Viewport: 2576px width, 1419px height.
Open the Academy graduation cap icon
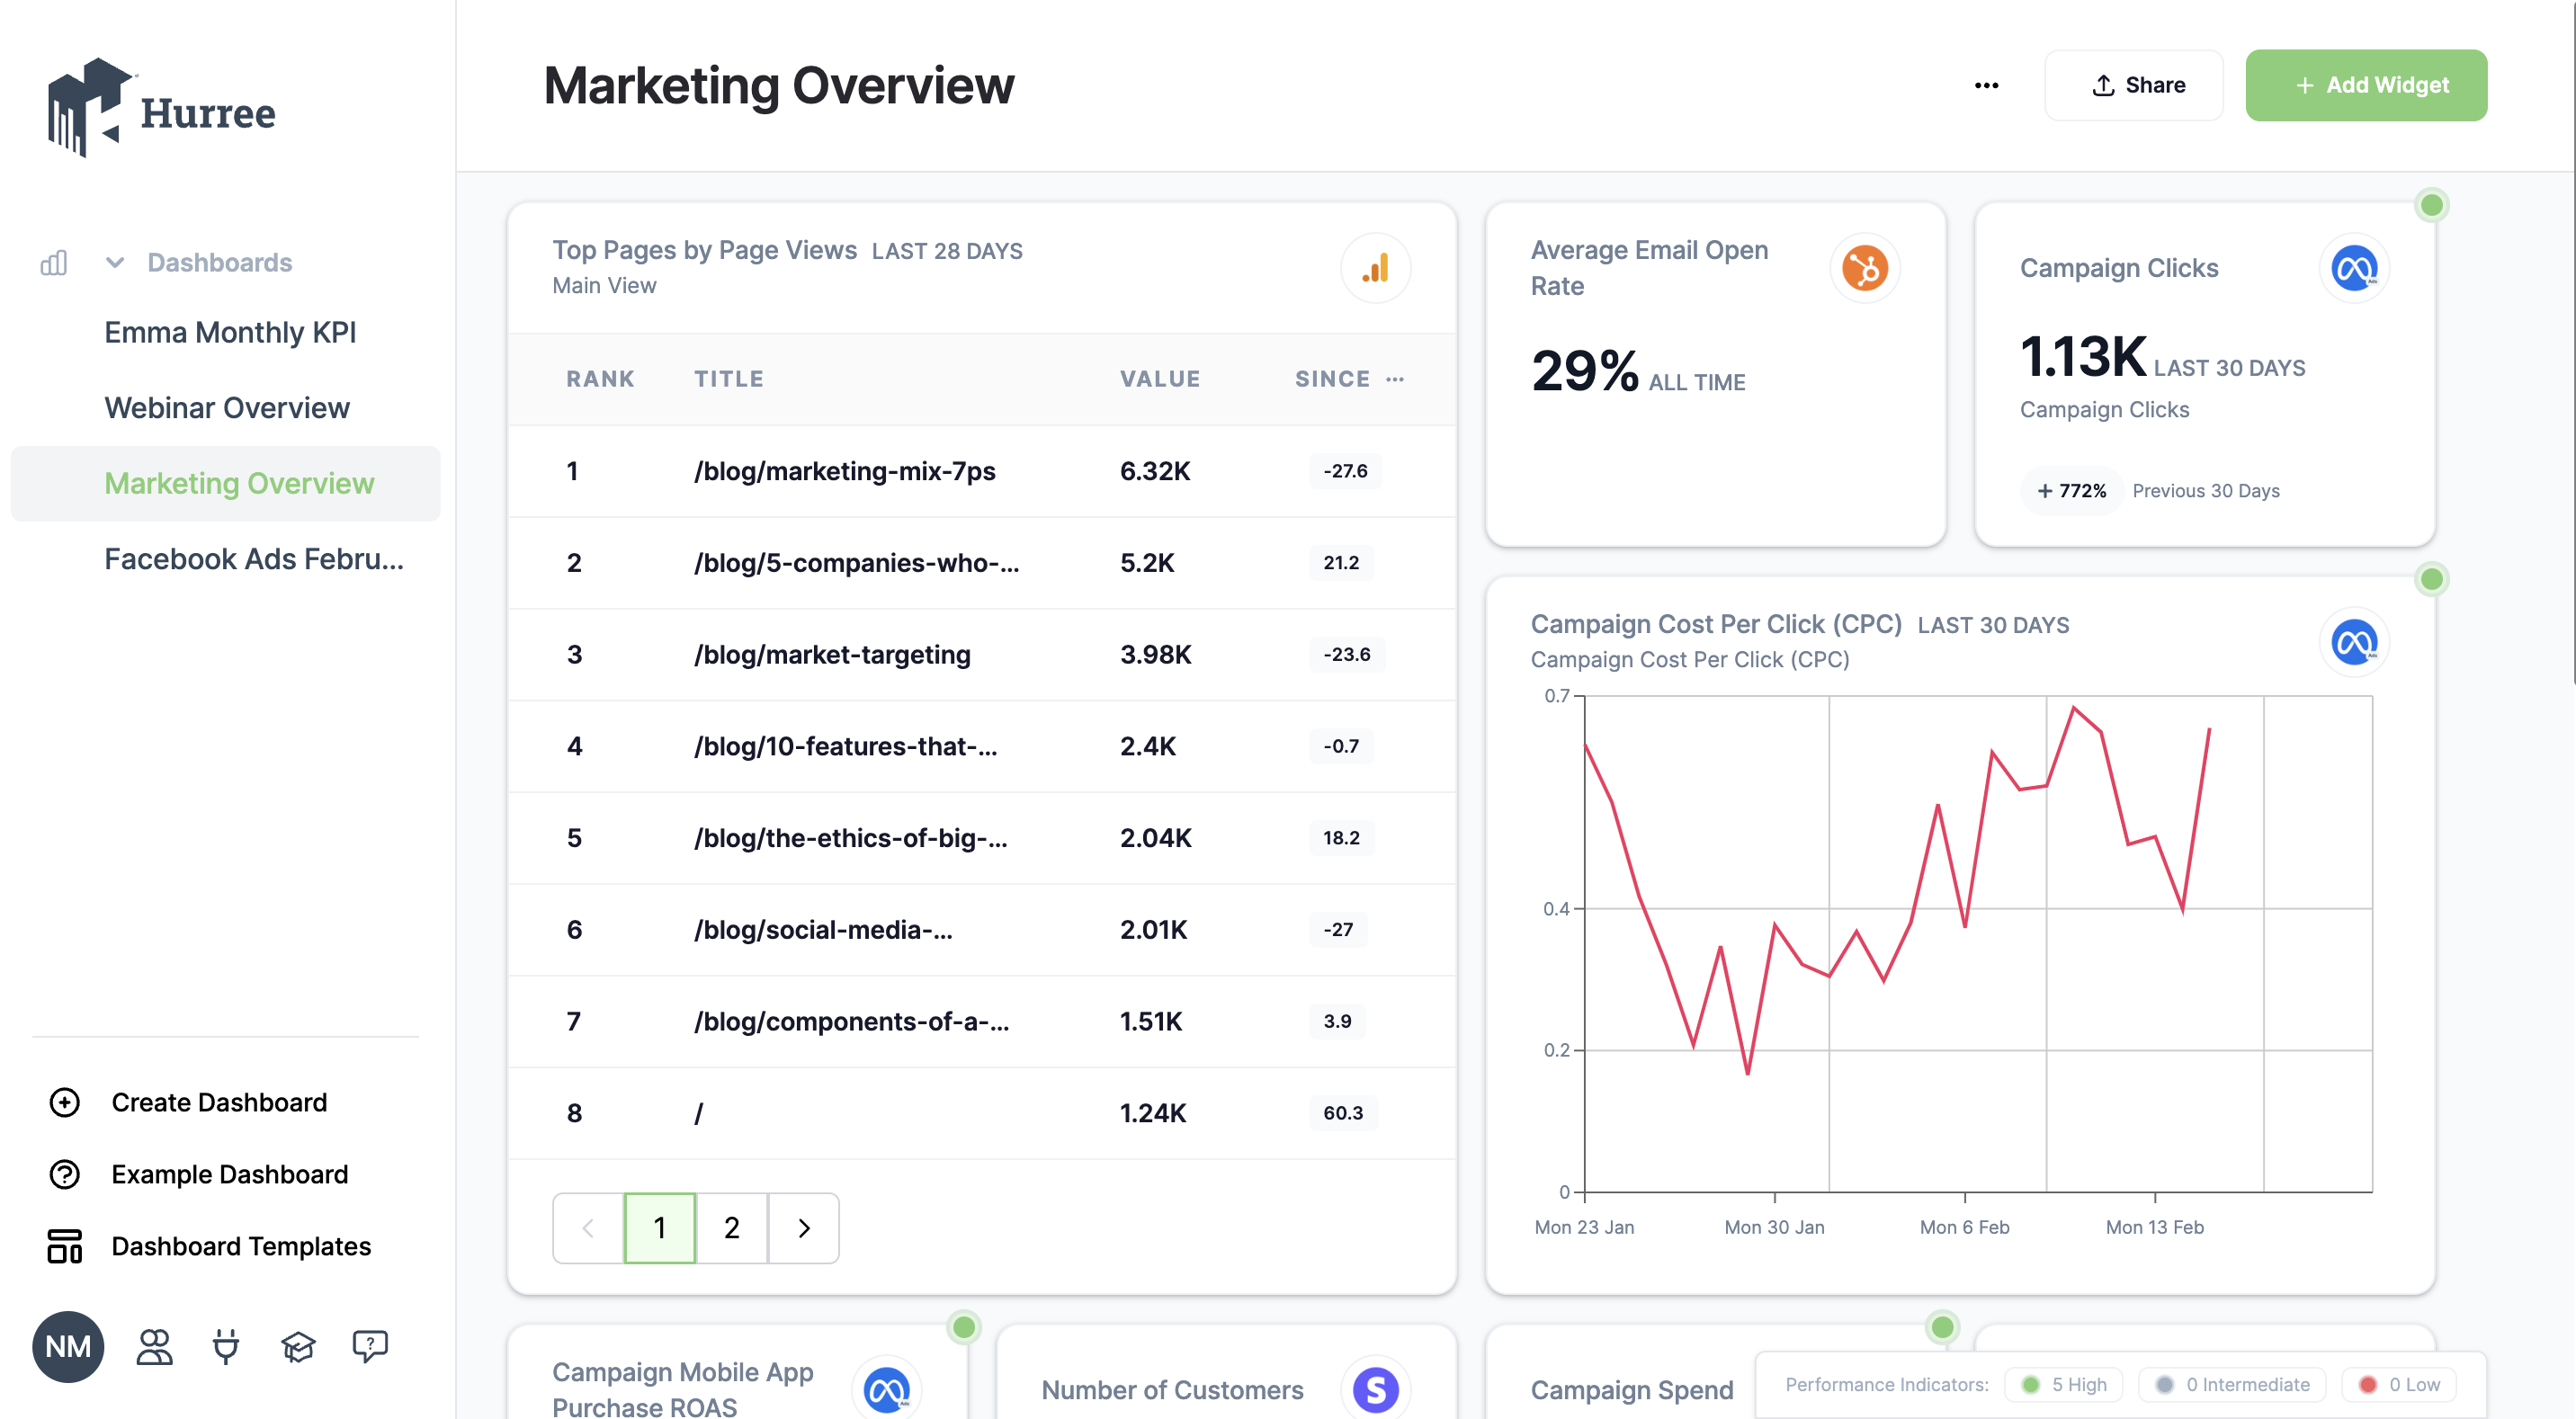[x=297, y=1346]
